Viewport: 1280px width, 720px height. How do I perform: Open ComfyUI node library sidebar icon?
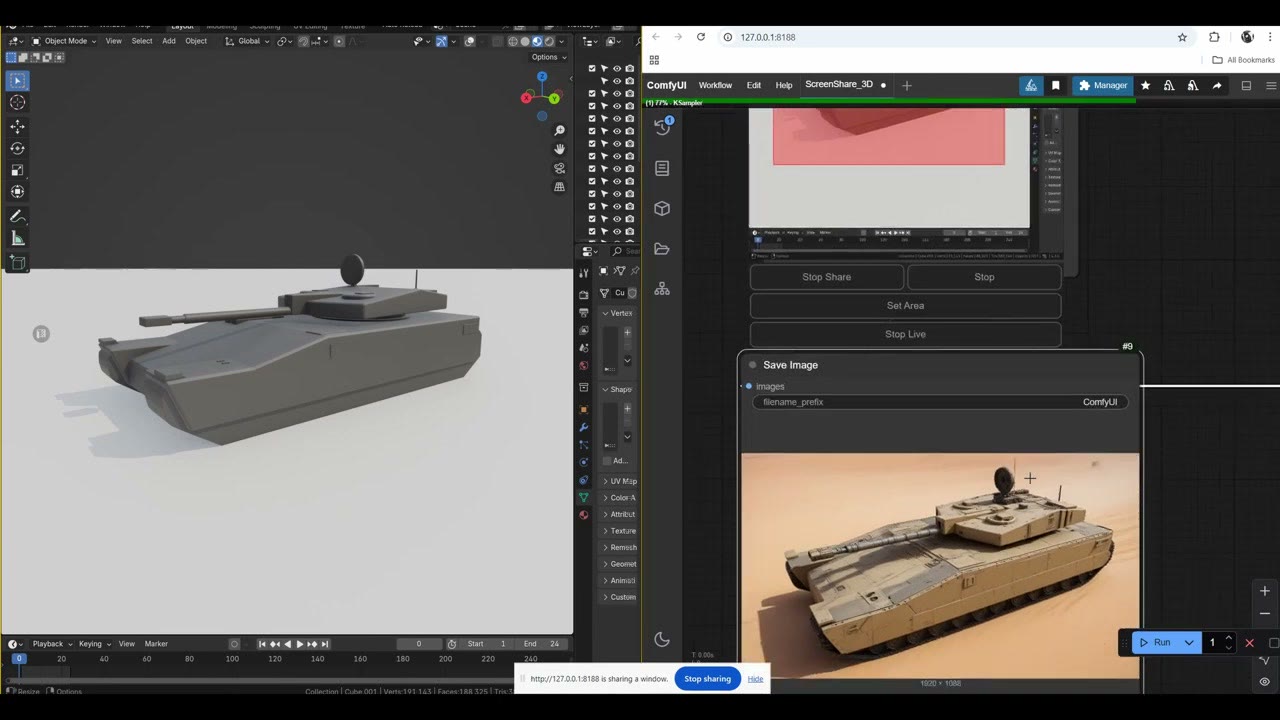point(662,168)
